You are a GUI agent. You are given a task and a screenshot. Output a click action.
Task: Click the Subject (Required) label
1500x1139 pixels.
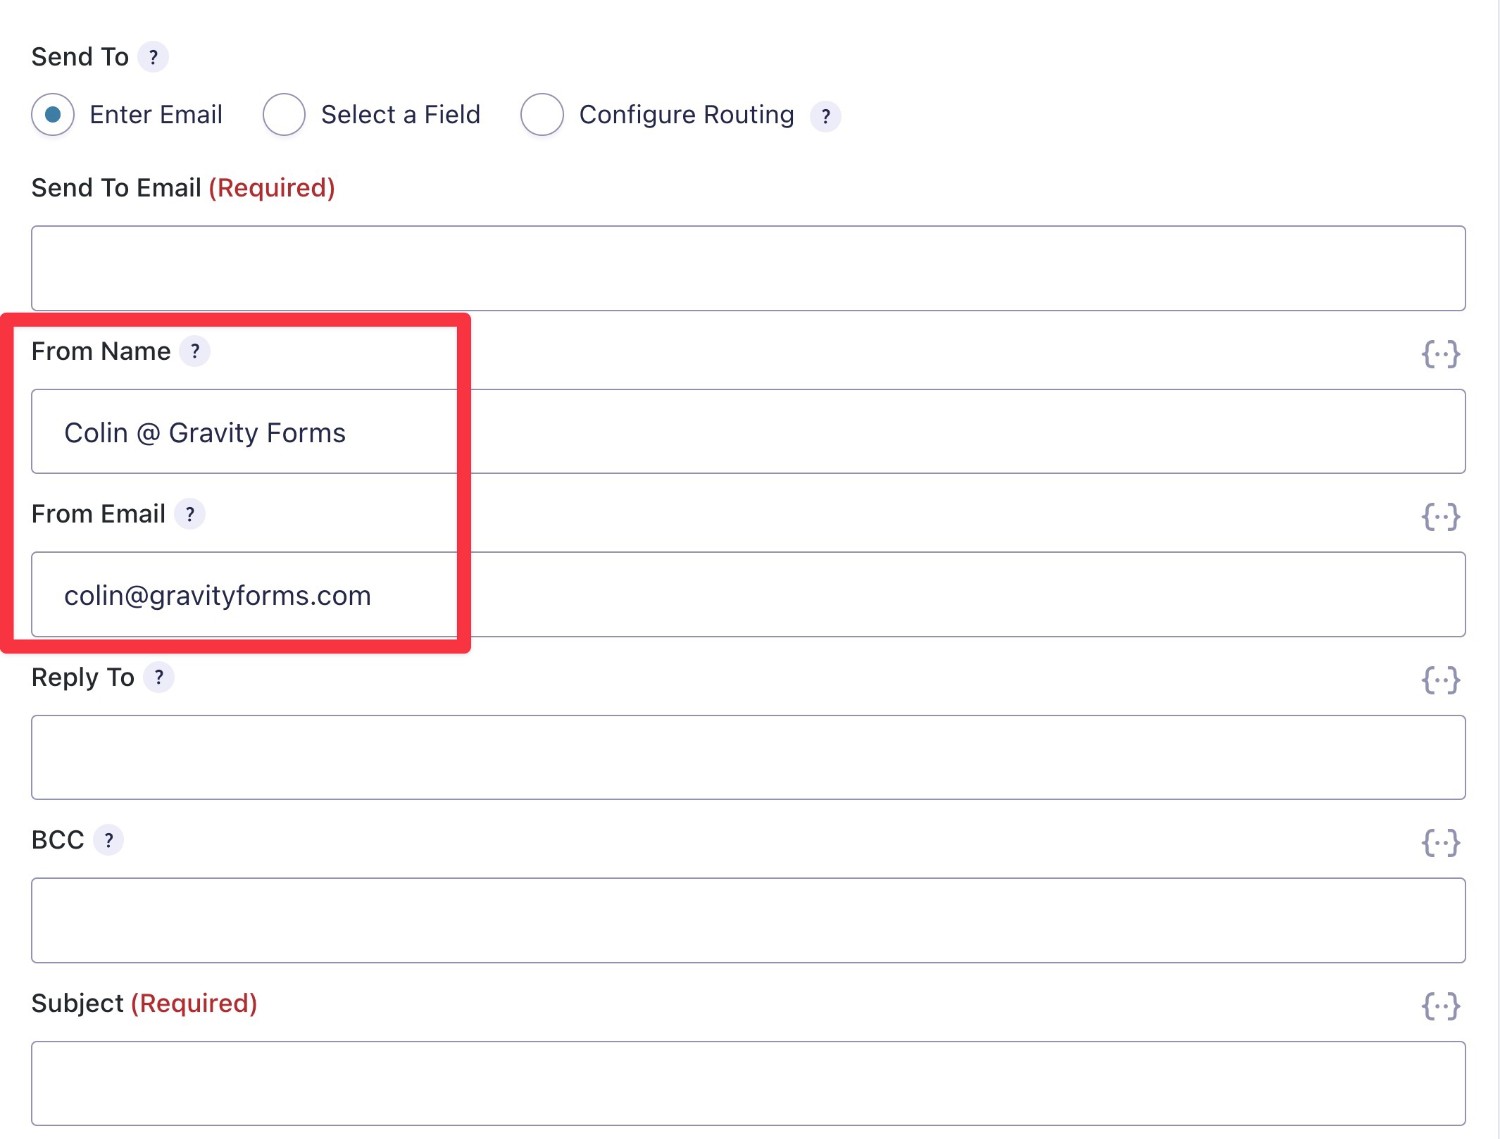coord(144,1003)
